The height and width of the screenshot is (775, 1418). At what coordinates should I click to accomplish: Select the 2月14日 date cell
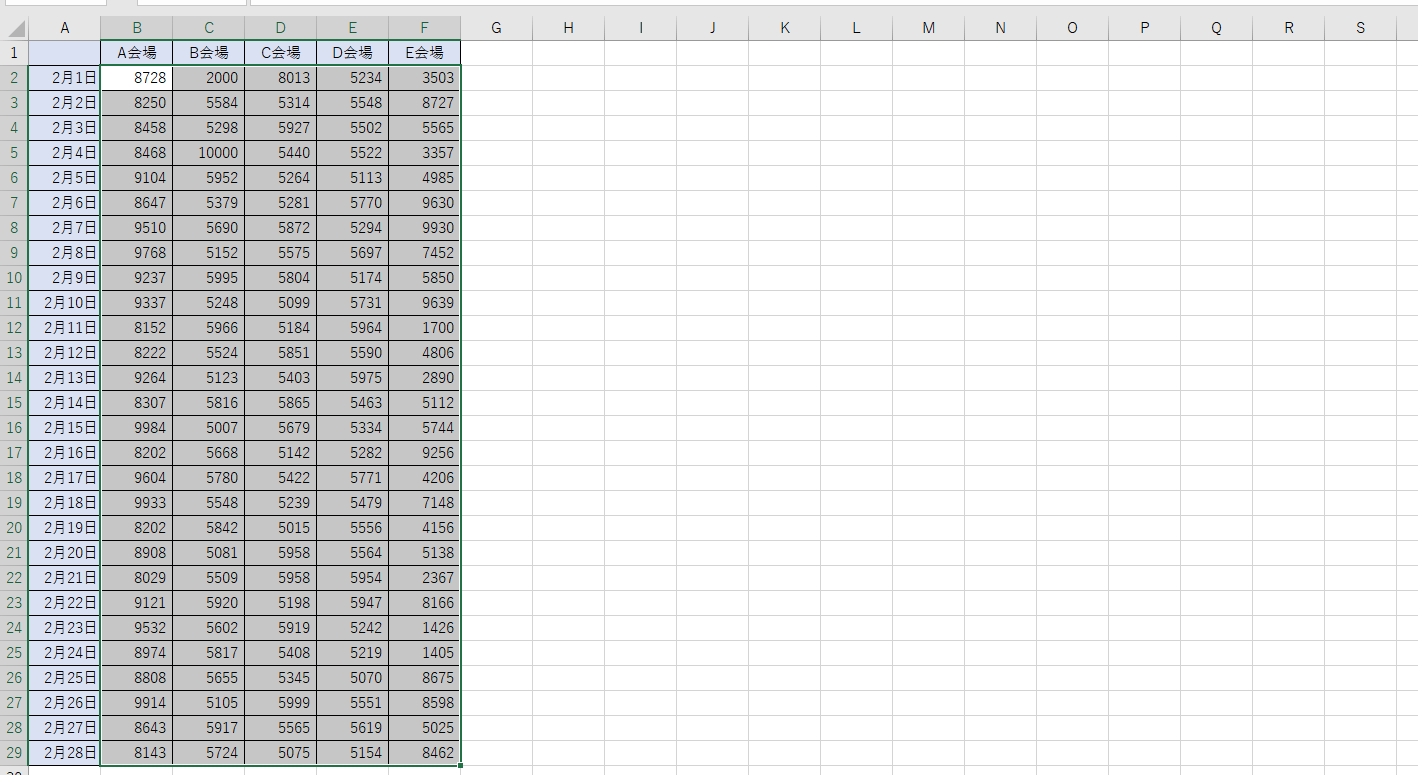(x=65, y=403)
